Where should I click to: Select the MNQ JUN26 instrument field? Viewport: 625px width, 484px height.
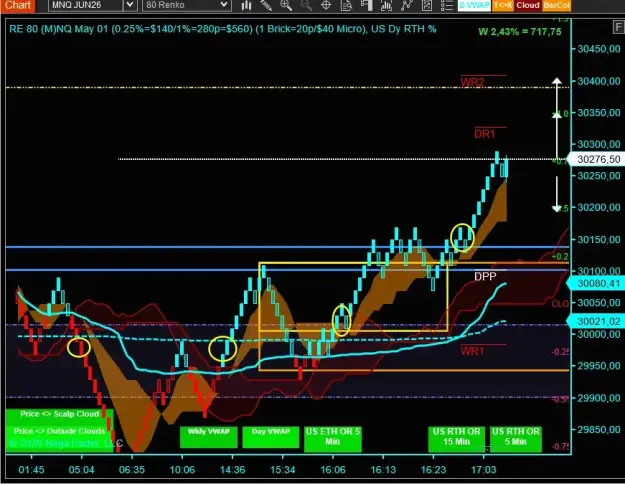[x=86, y=5]
